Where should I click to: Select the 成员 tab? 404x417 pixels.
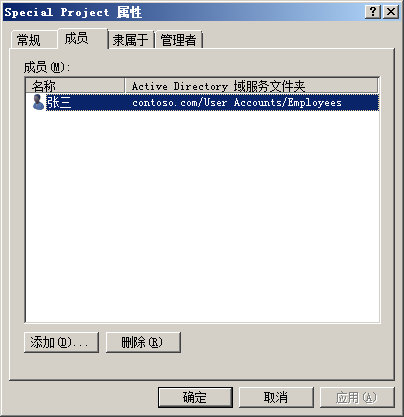pos(77,38)
